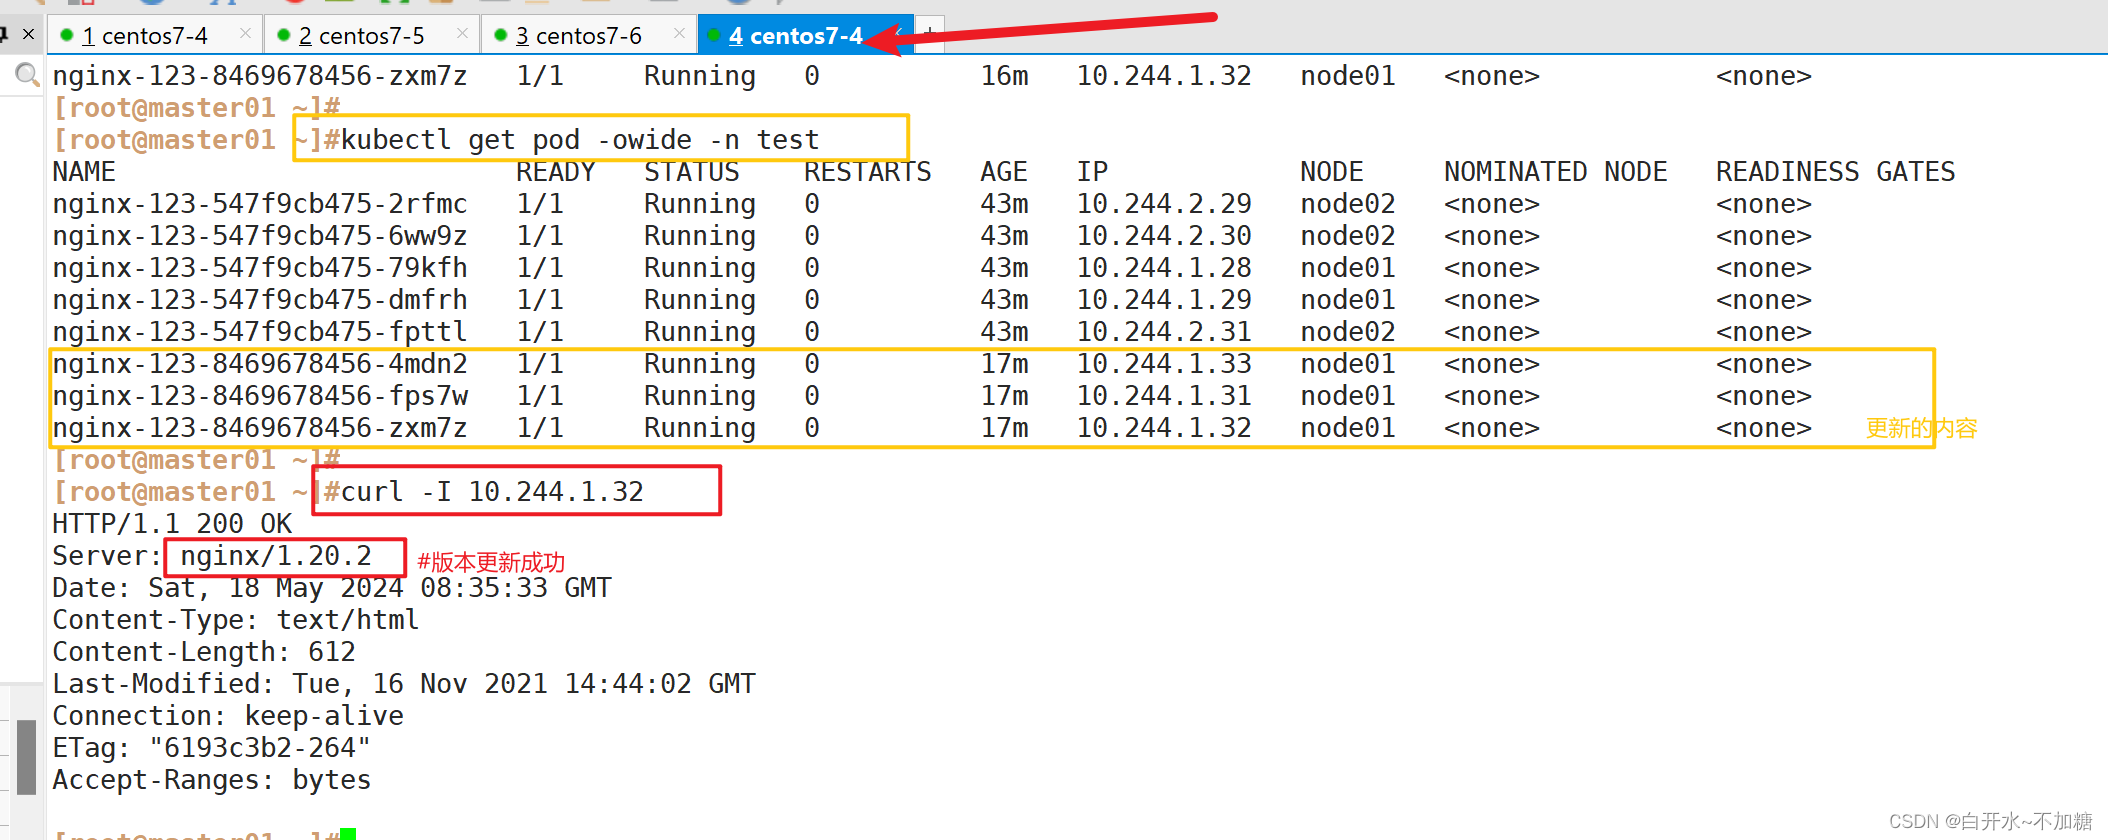Click Running status of pod 6ww9z
The width and height of the screenshot is (2108, 840).
700,236
